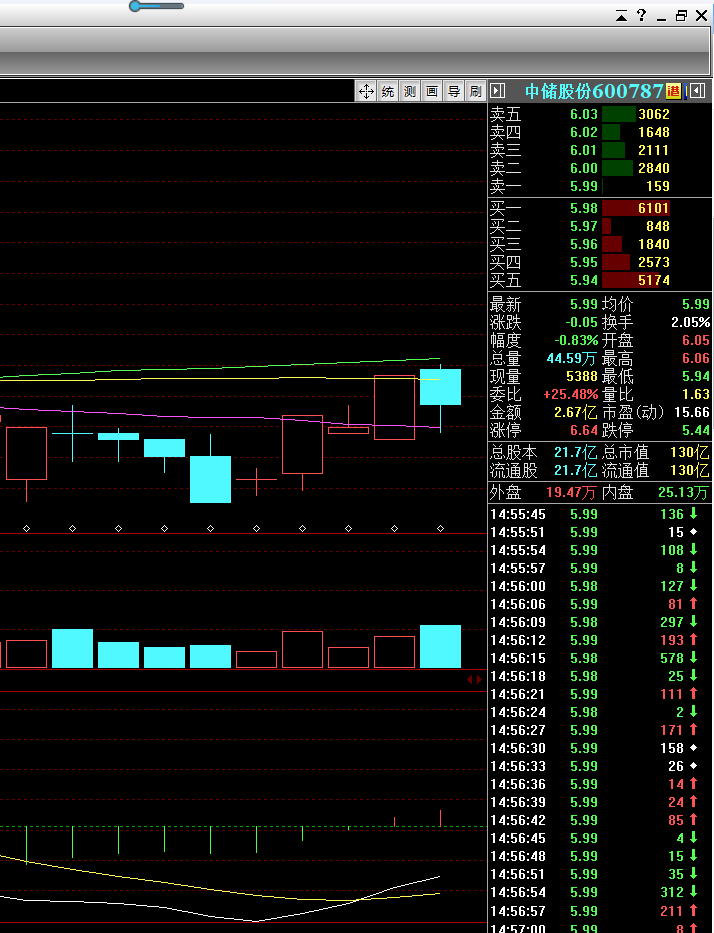Image resolution: width=714 pixels, height=933 pixels.
Task: Click panel arrow icon right of 港 badge
Action: [x=697, y=91]
